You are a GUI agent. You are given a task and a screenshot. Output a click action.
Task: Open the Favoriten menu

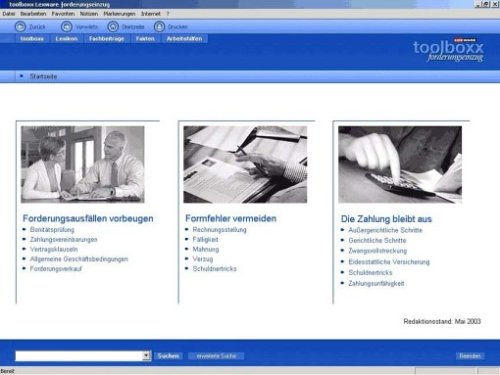pos(63,14)
